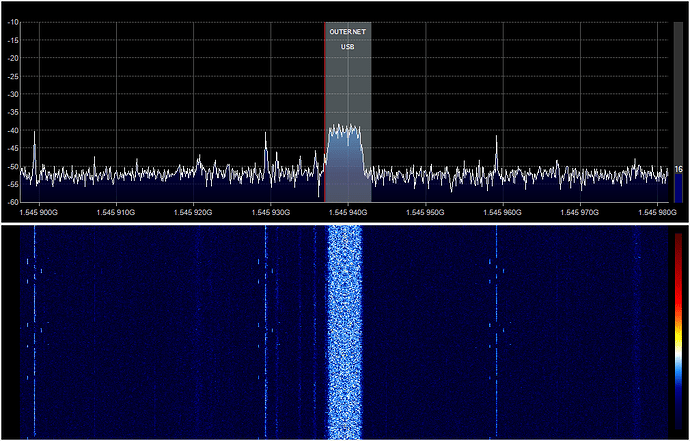690x441 pixels.
Task: Select the 1.545 950G frequency tick label
Action: [x=426, y=212]
